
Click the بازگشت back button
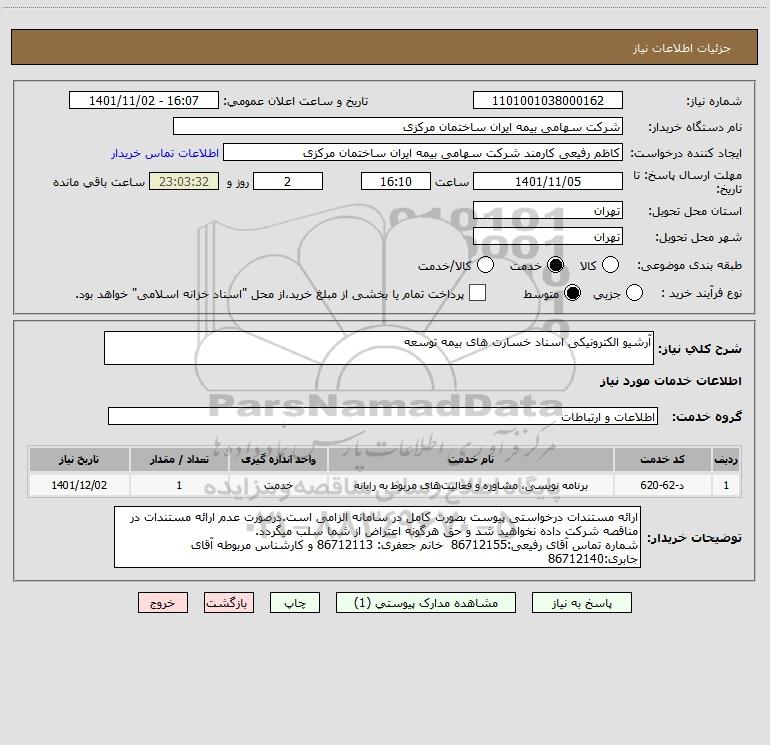229,603
